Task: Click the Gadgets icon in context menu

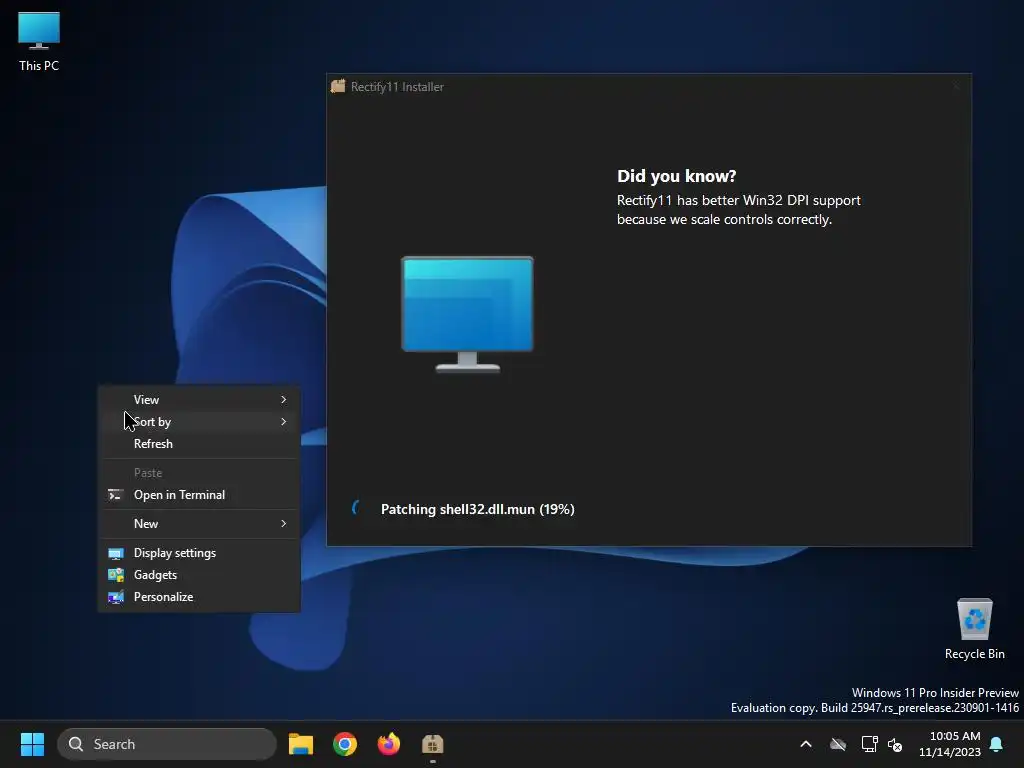Action: coord(116,575)
